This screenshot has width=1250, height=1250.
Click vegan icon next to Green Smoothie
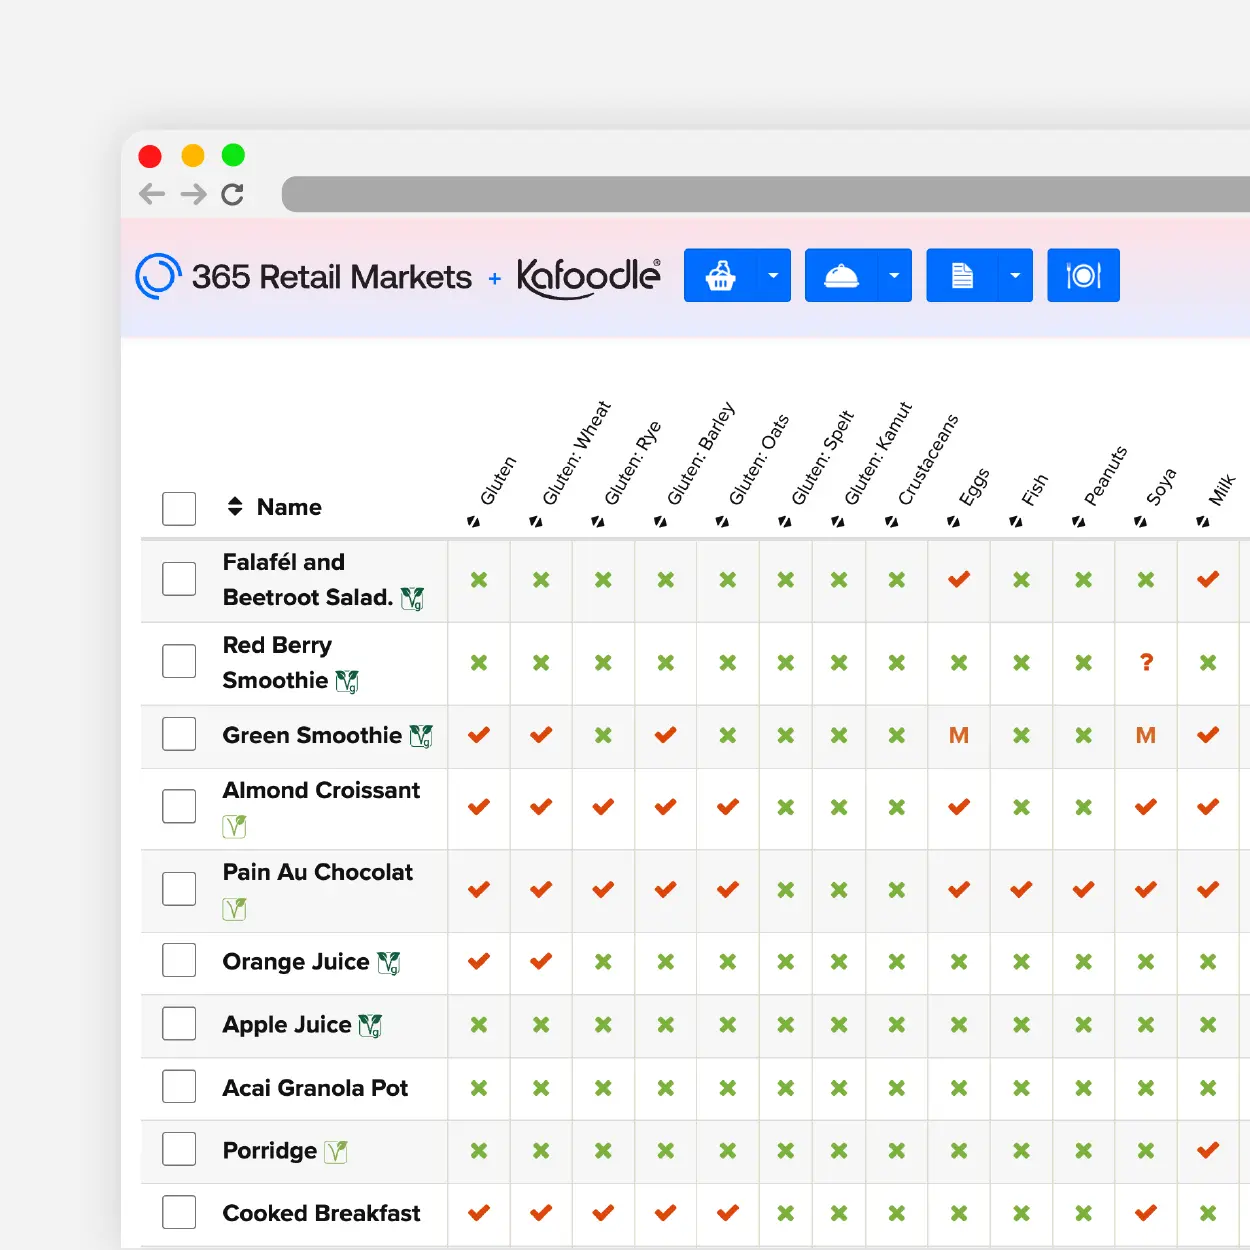(x=421, y=736)
